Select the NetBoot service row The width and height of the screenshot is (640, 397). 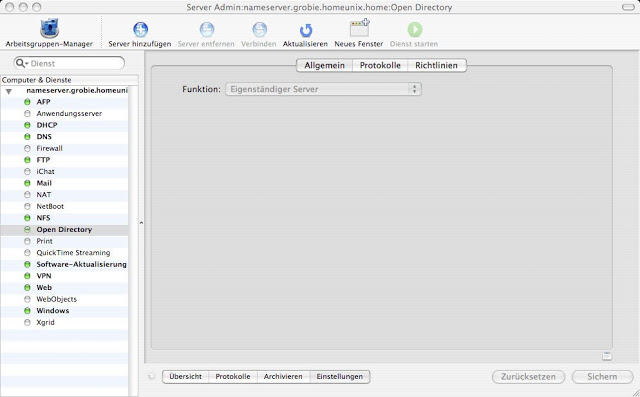pos(64,206)
